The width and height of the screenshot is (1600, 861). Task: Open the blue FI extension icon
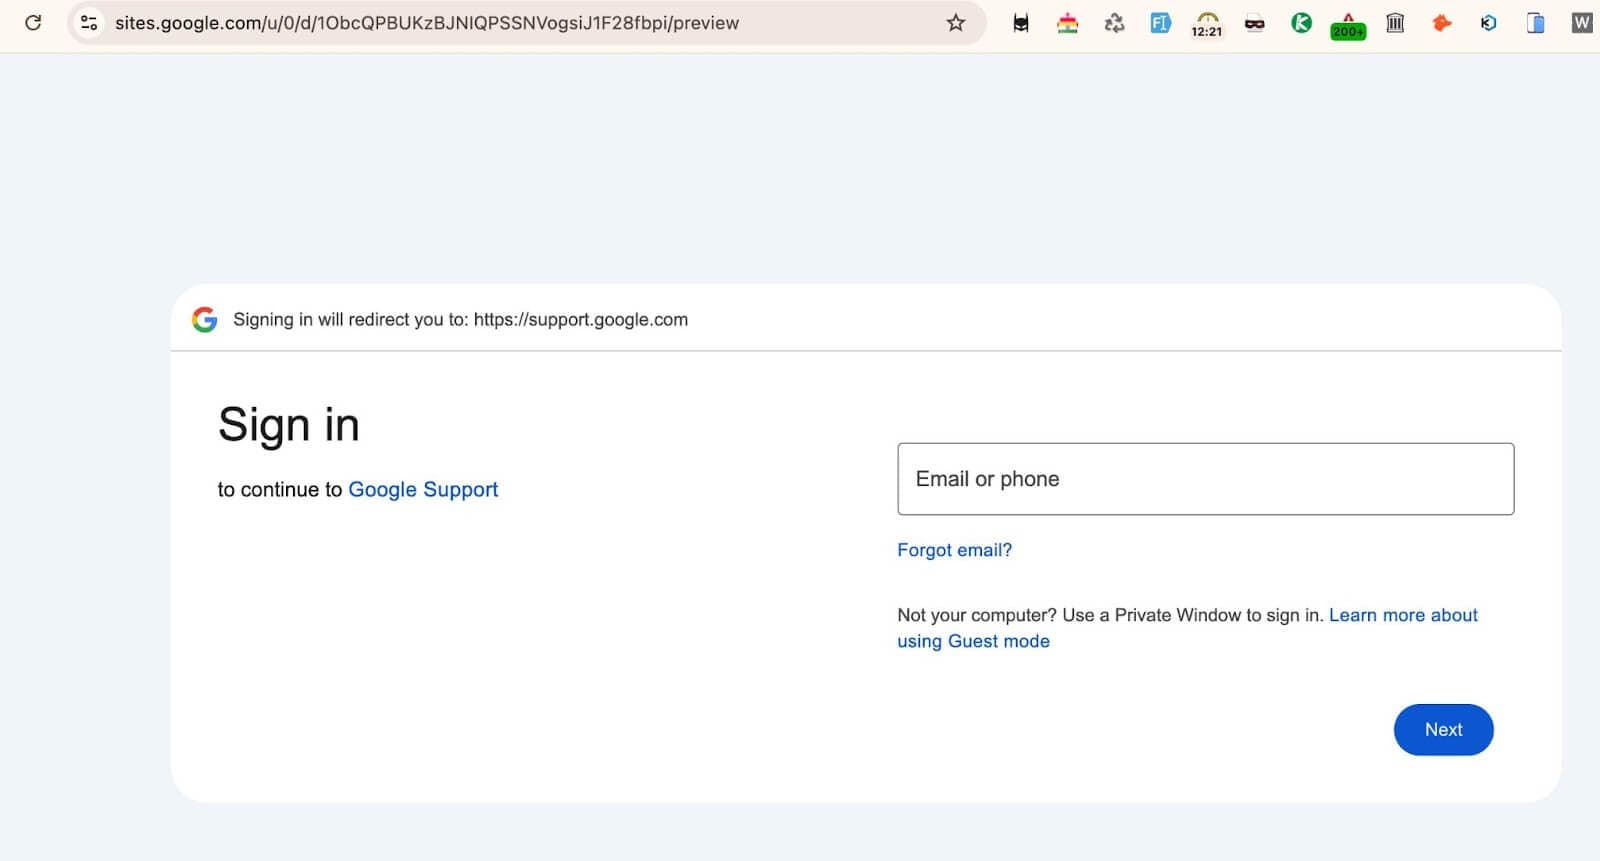[1160, 22]
